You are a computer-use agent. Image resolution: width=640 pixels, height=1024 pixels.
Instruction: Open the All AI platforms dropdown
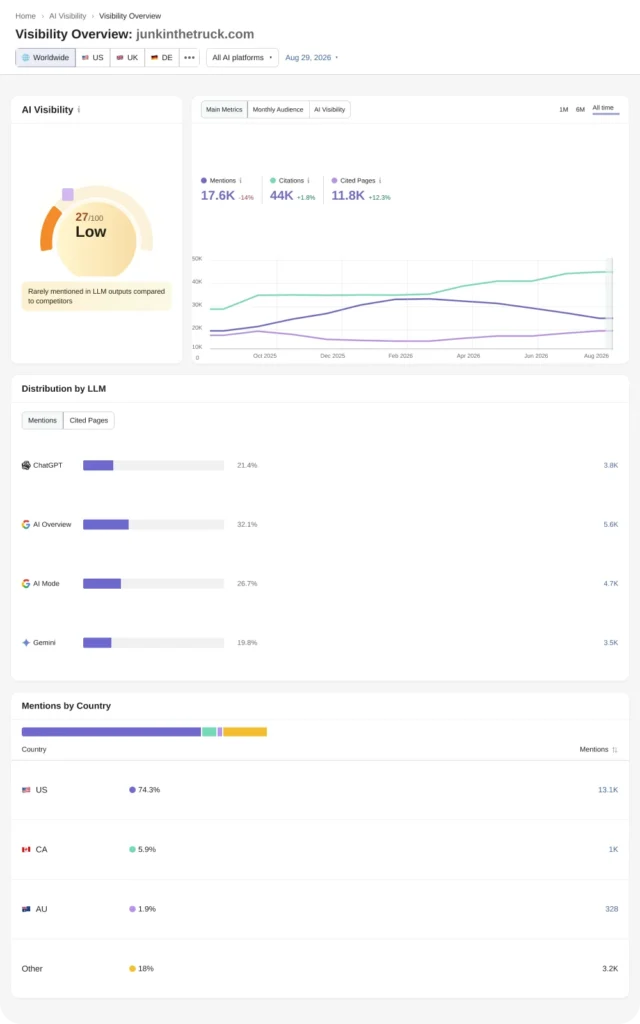[242, 57]
